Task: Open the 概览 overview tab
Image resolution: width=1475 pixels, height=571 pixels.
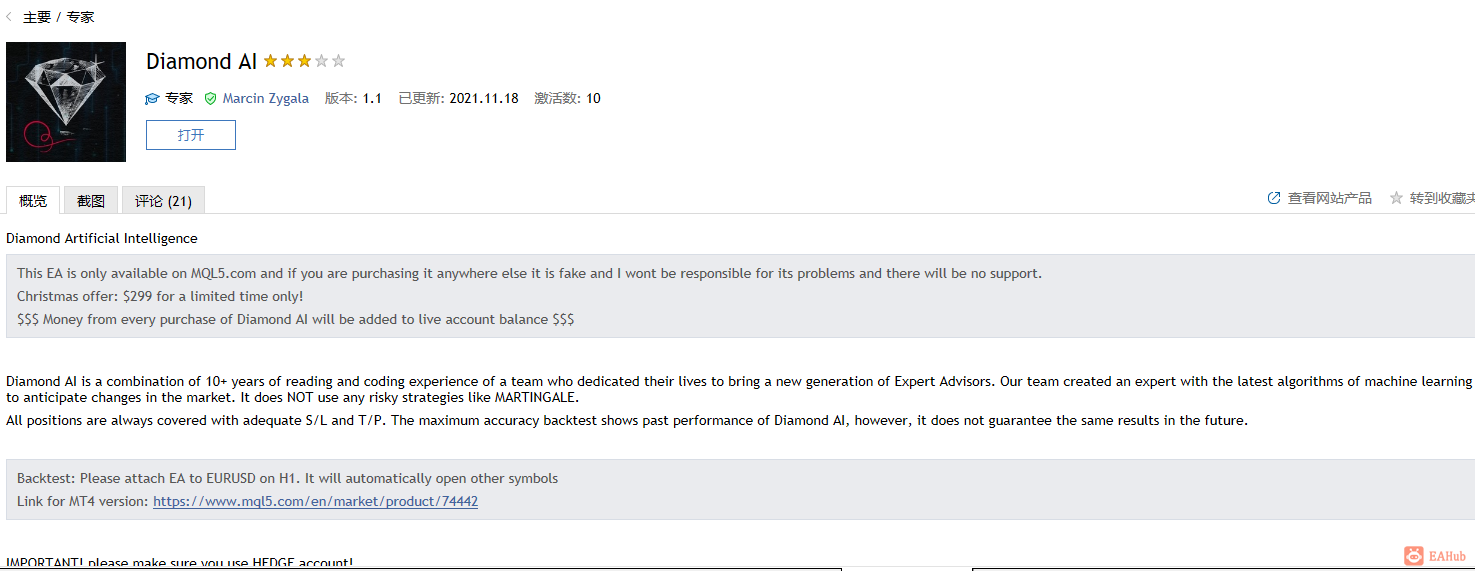Action: pyautogui.click(x=33, y=200)
